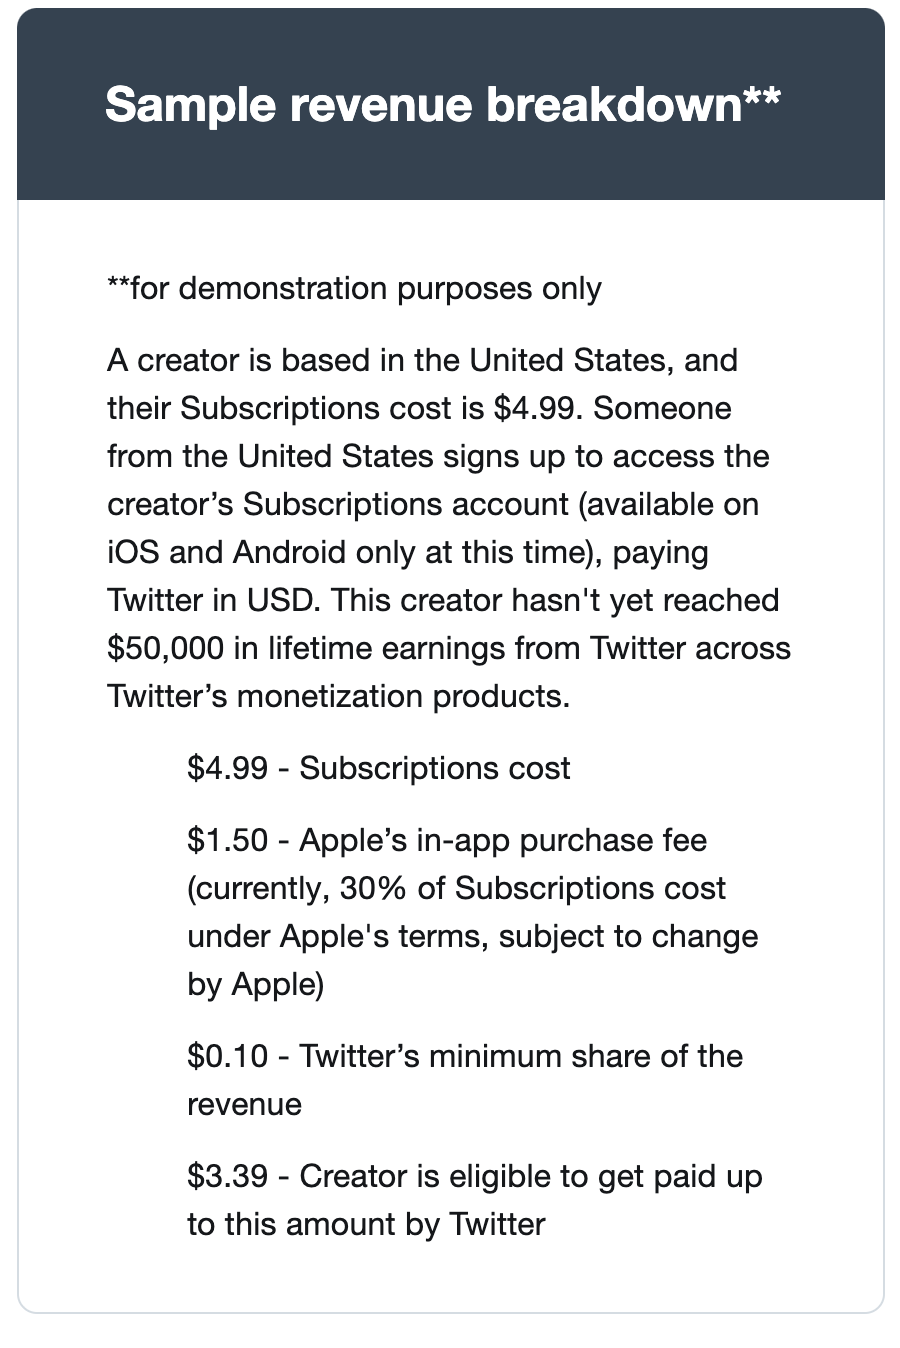This screenshot has width=900, height=1348.
Task: Click "under Apple's terms, subject to change"
Action: (x=472, y=936)
